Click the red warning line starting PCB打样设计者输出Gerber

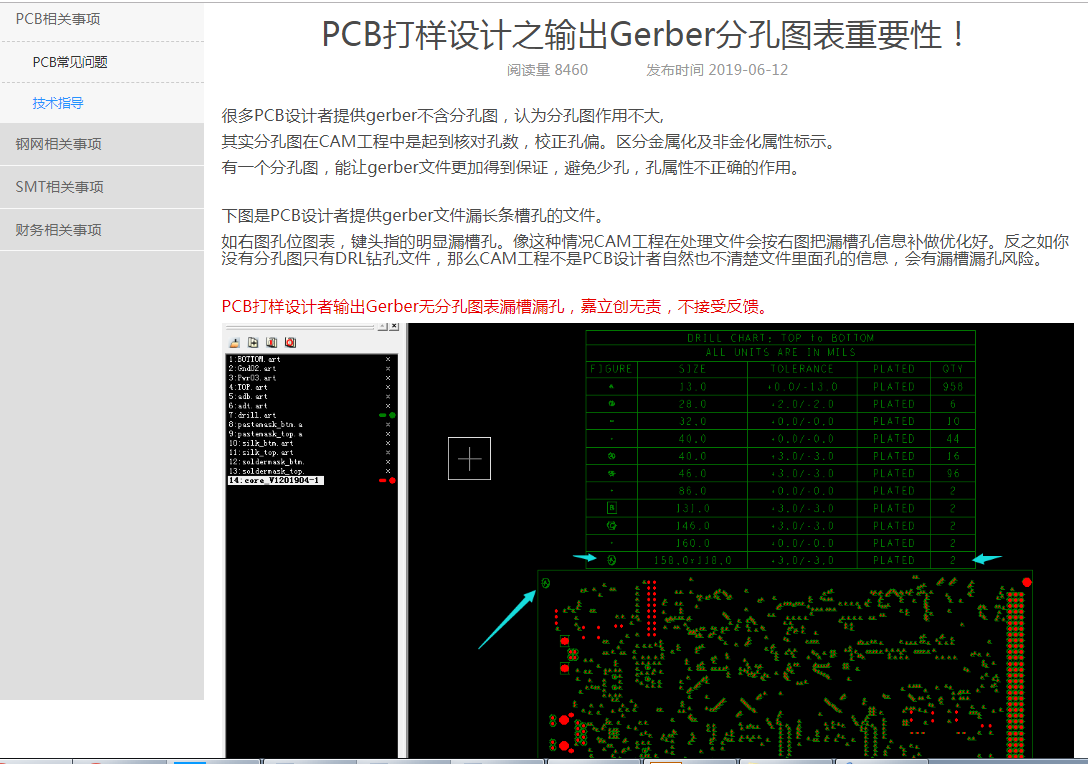click(x=496, y=307)
